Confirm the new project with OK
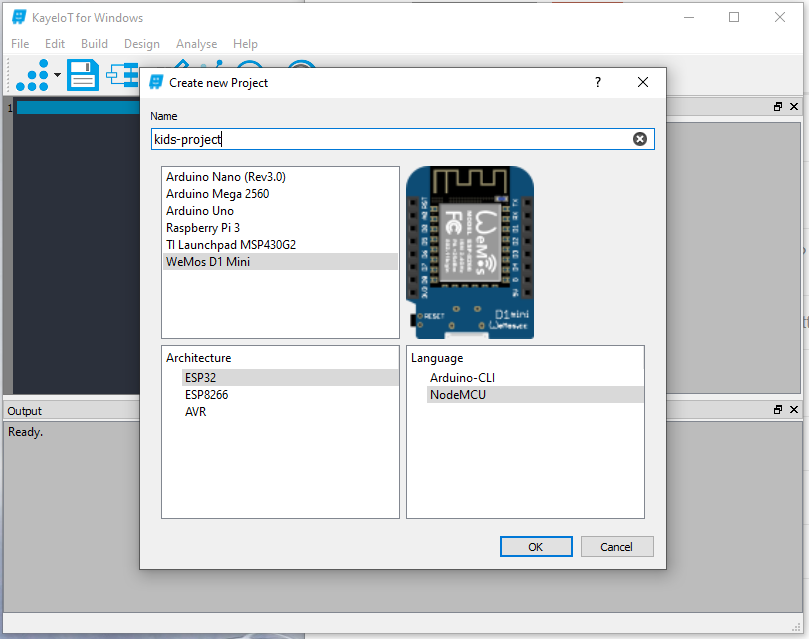Viewport: 809px width, 639px height. 536,547
